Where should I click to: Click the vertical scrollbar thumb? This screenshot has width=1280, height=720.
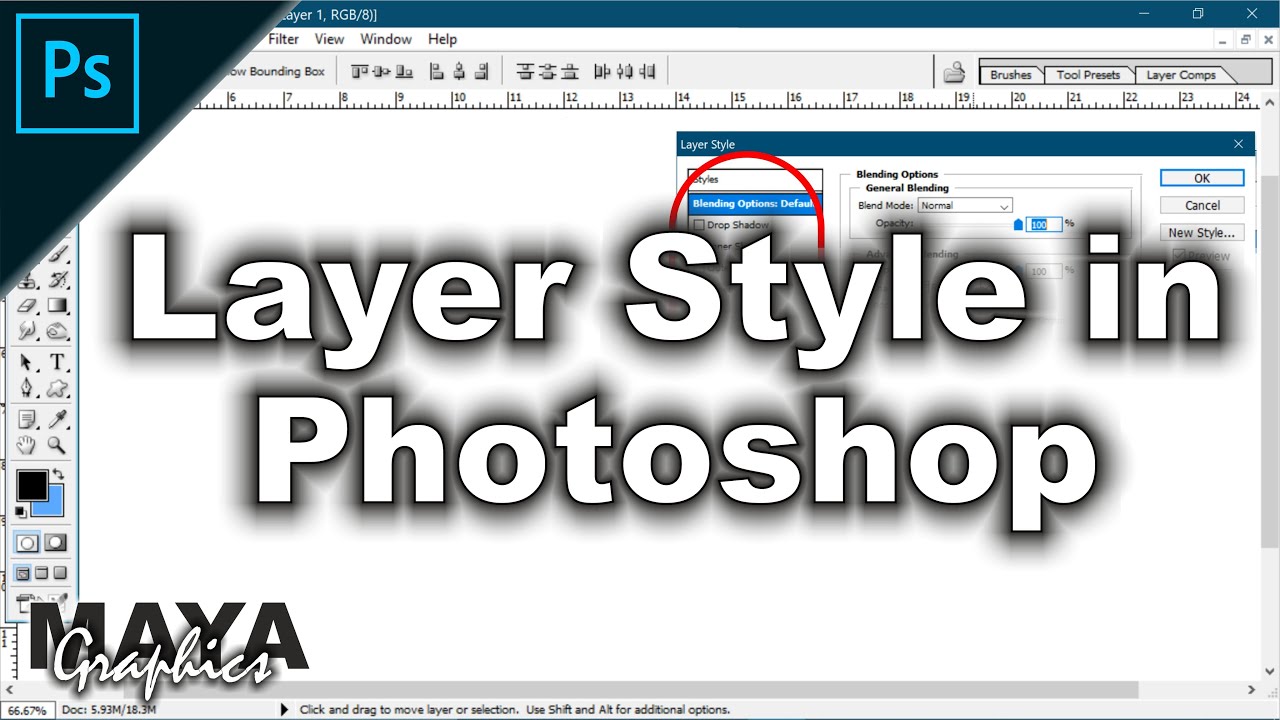1271,360
